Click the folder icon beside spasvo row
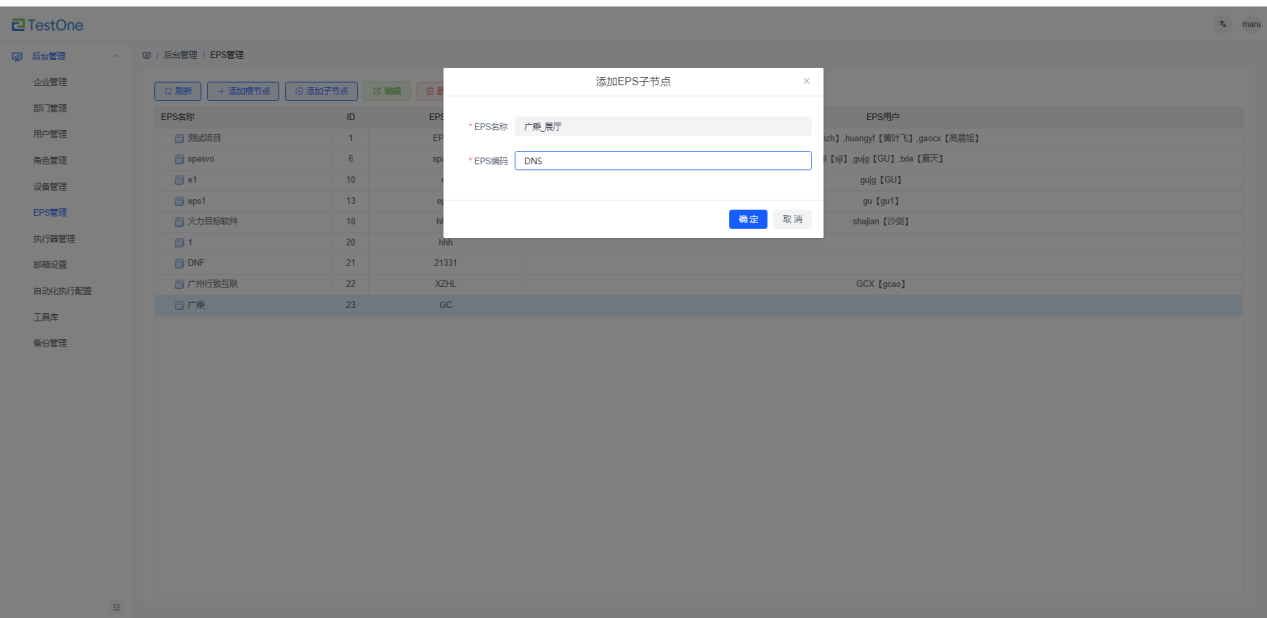Image resolution: width=1267 pixels, height=618 pixels. click(180, 159)
